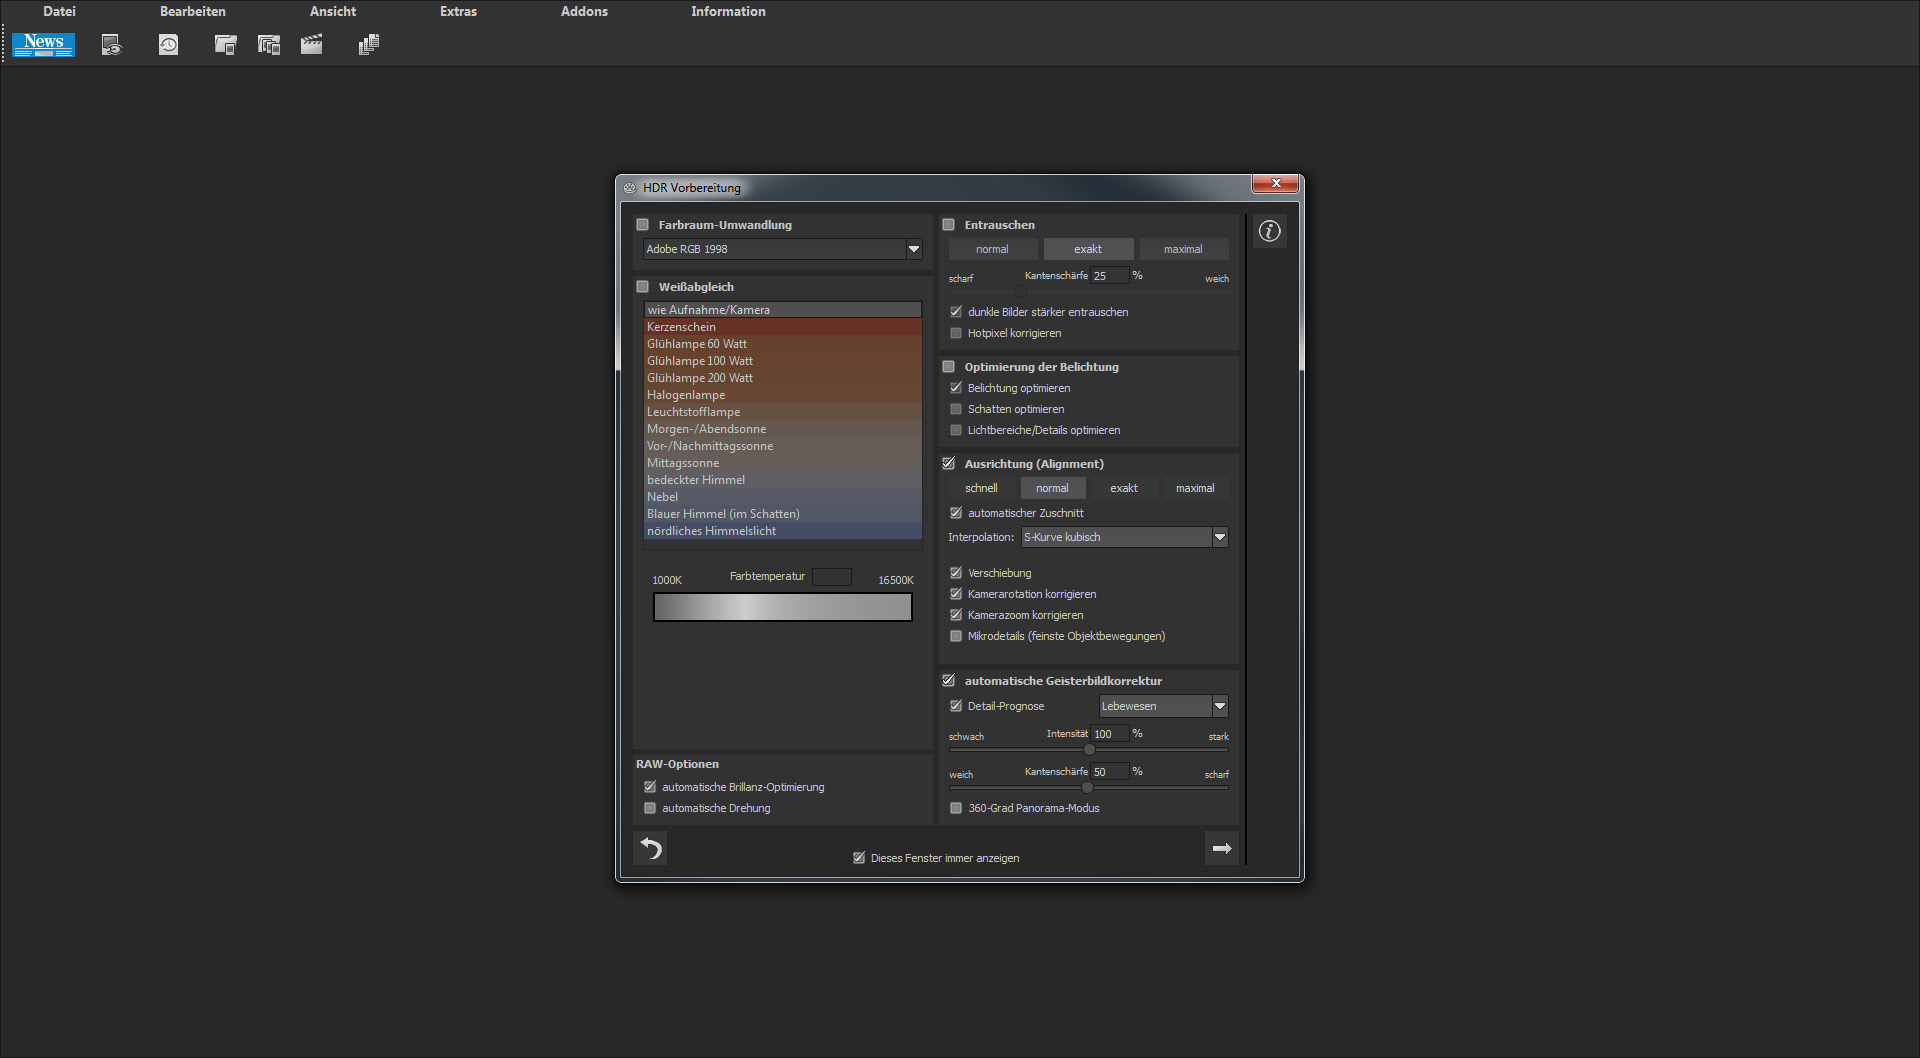The width and height of the screenshot is (1920, 1058).
Task: Enable the Weißabgleich checkbox
Action: (643, 287)
